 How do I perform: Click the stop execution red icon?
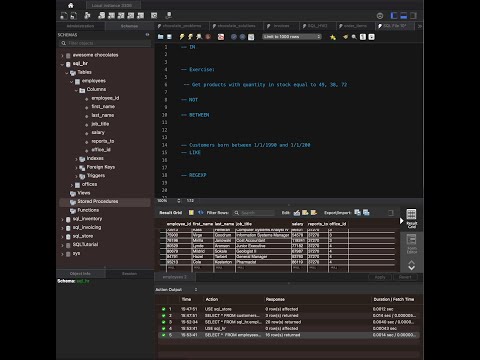[x=208, y=37]
